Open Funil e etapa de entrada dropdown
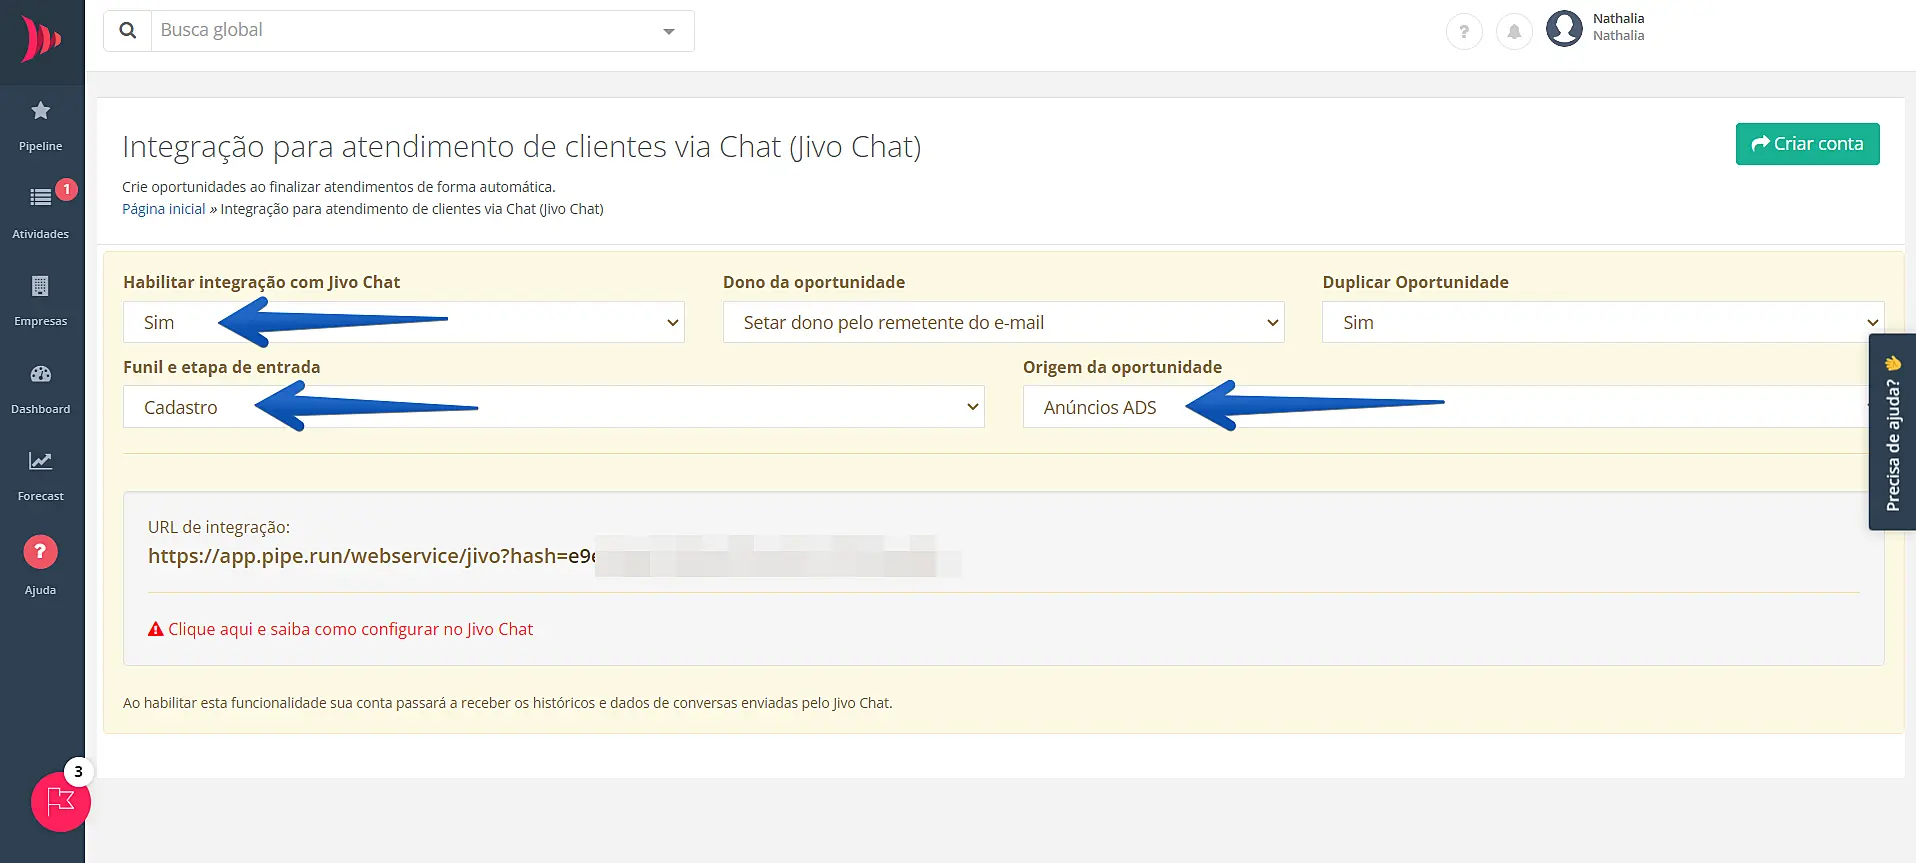This screenshot has height=863, width=1916. pos(554,407)
